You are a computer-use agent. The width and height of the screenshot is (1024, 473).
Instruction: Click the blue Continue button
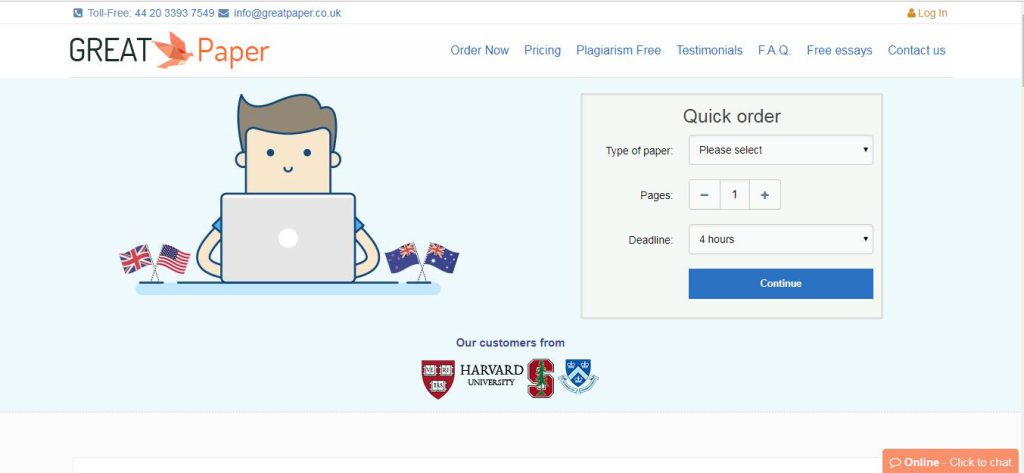[x=780, y=284]
